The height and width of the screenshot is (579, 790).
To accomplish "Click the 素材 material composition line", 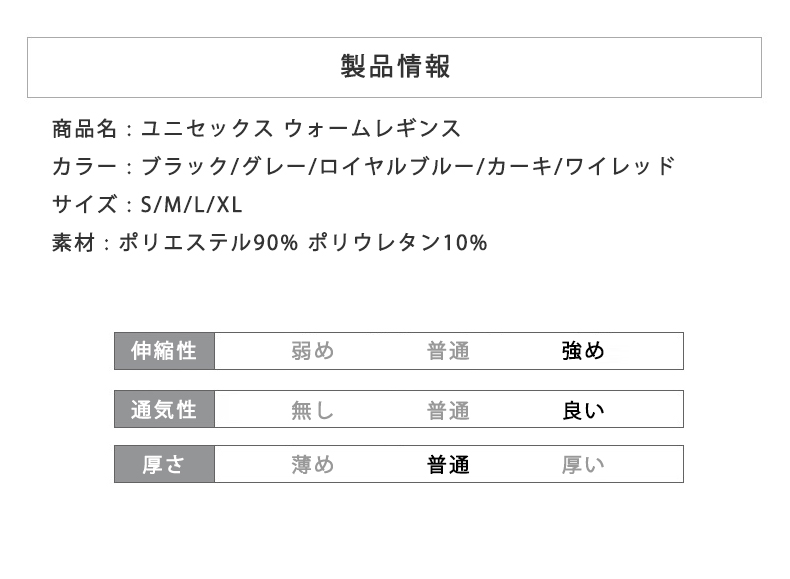I will click(x=269, y=243).
